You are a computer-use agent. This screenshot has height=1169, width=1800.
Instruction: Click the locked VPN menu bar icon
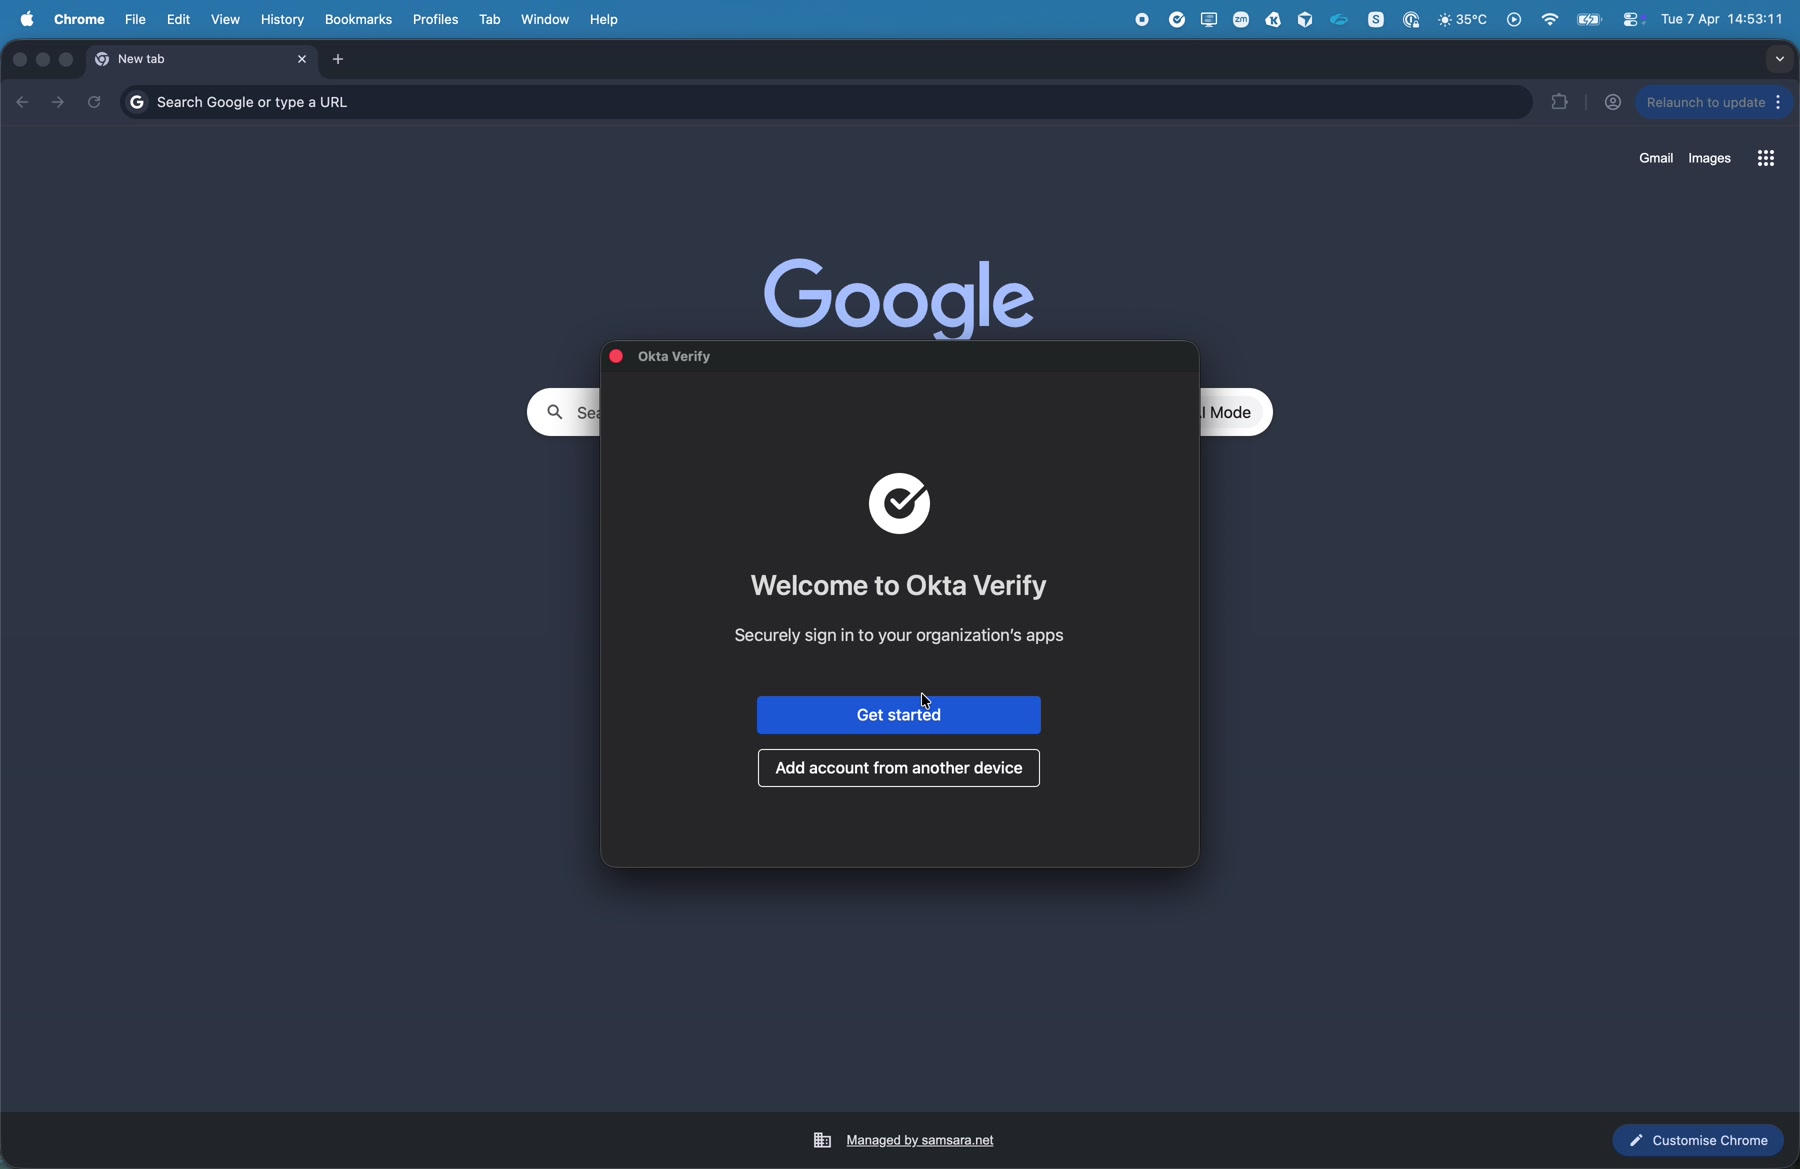point(1411,19)
